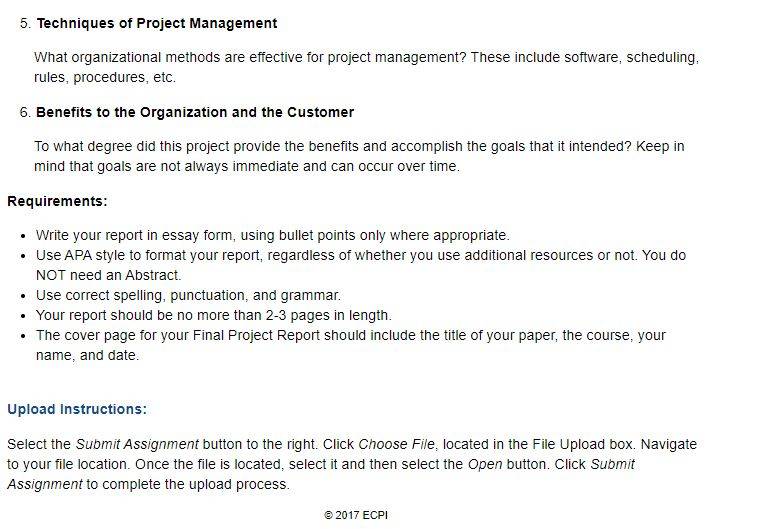
Task: Click the paragraph starting 'To what degree'
Action: tap(359, 156)
